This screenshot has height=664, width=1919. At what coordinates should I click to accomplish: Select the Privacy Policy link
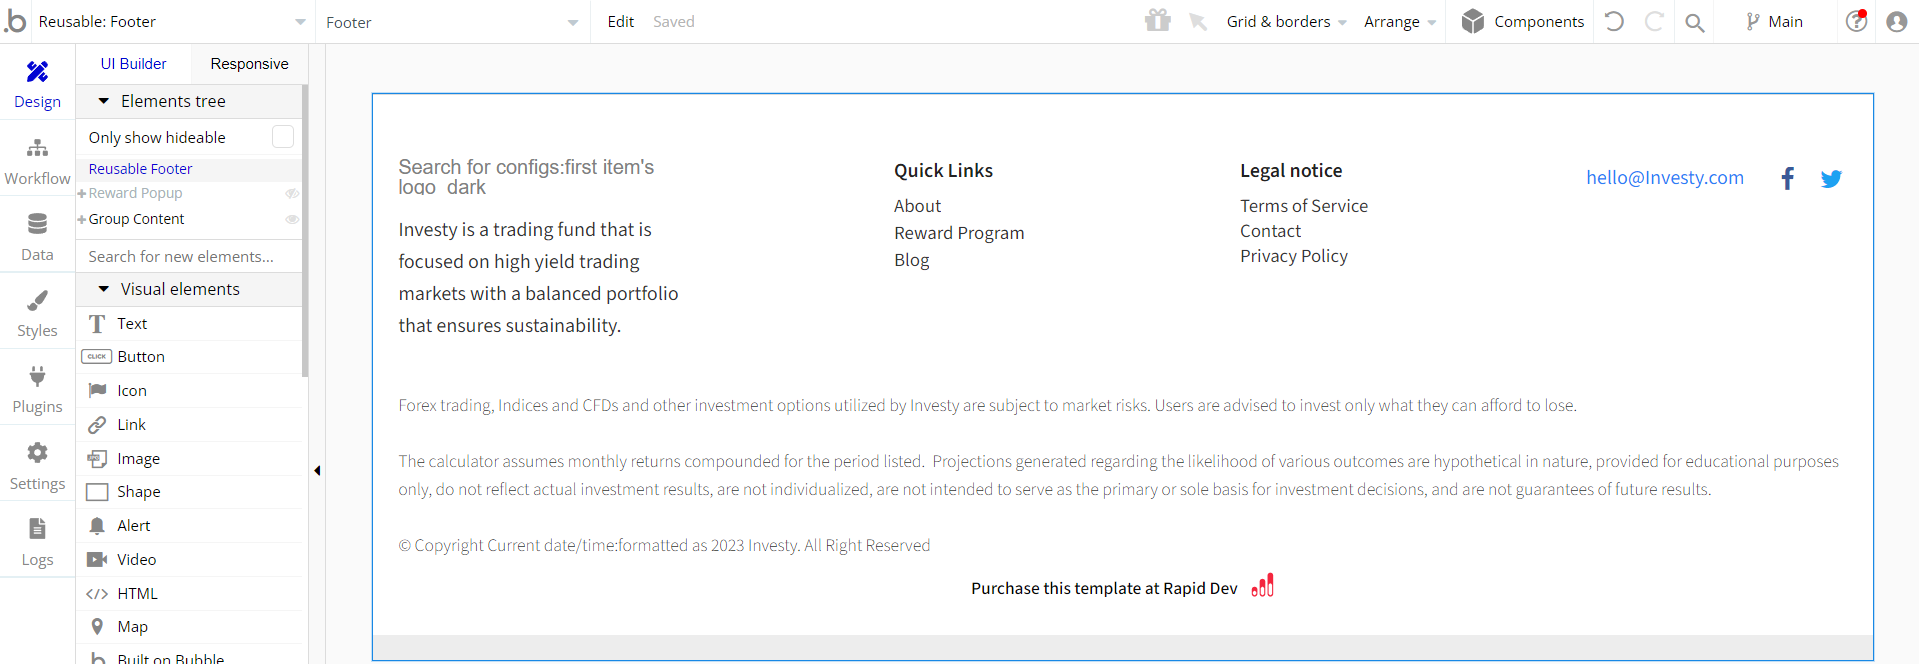[x=1294, y=256]
